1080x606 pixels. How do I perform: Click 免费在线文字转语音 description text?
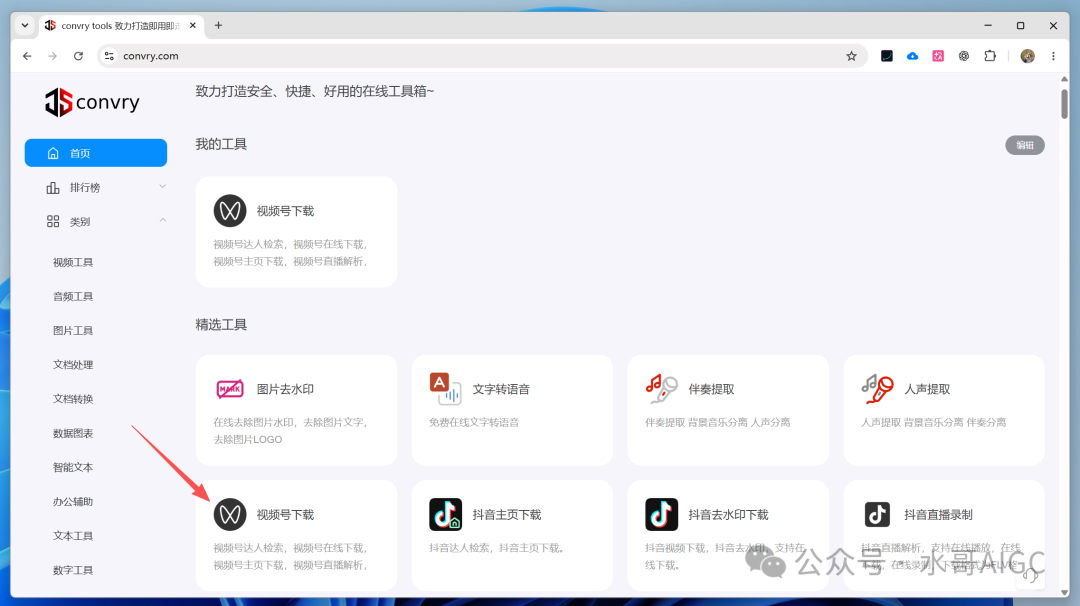[474, 422]
